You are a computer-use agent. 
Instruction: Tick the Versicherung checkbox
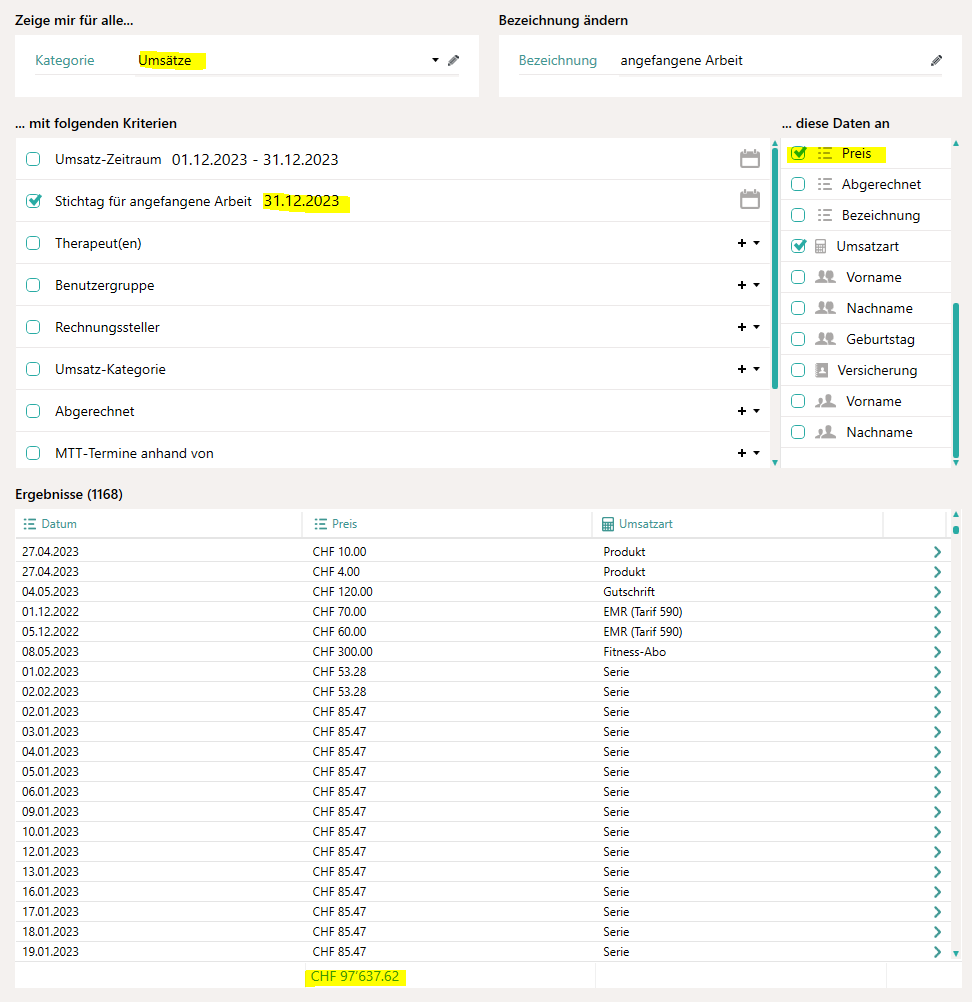798,370
